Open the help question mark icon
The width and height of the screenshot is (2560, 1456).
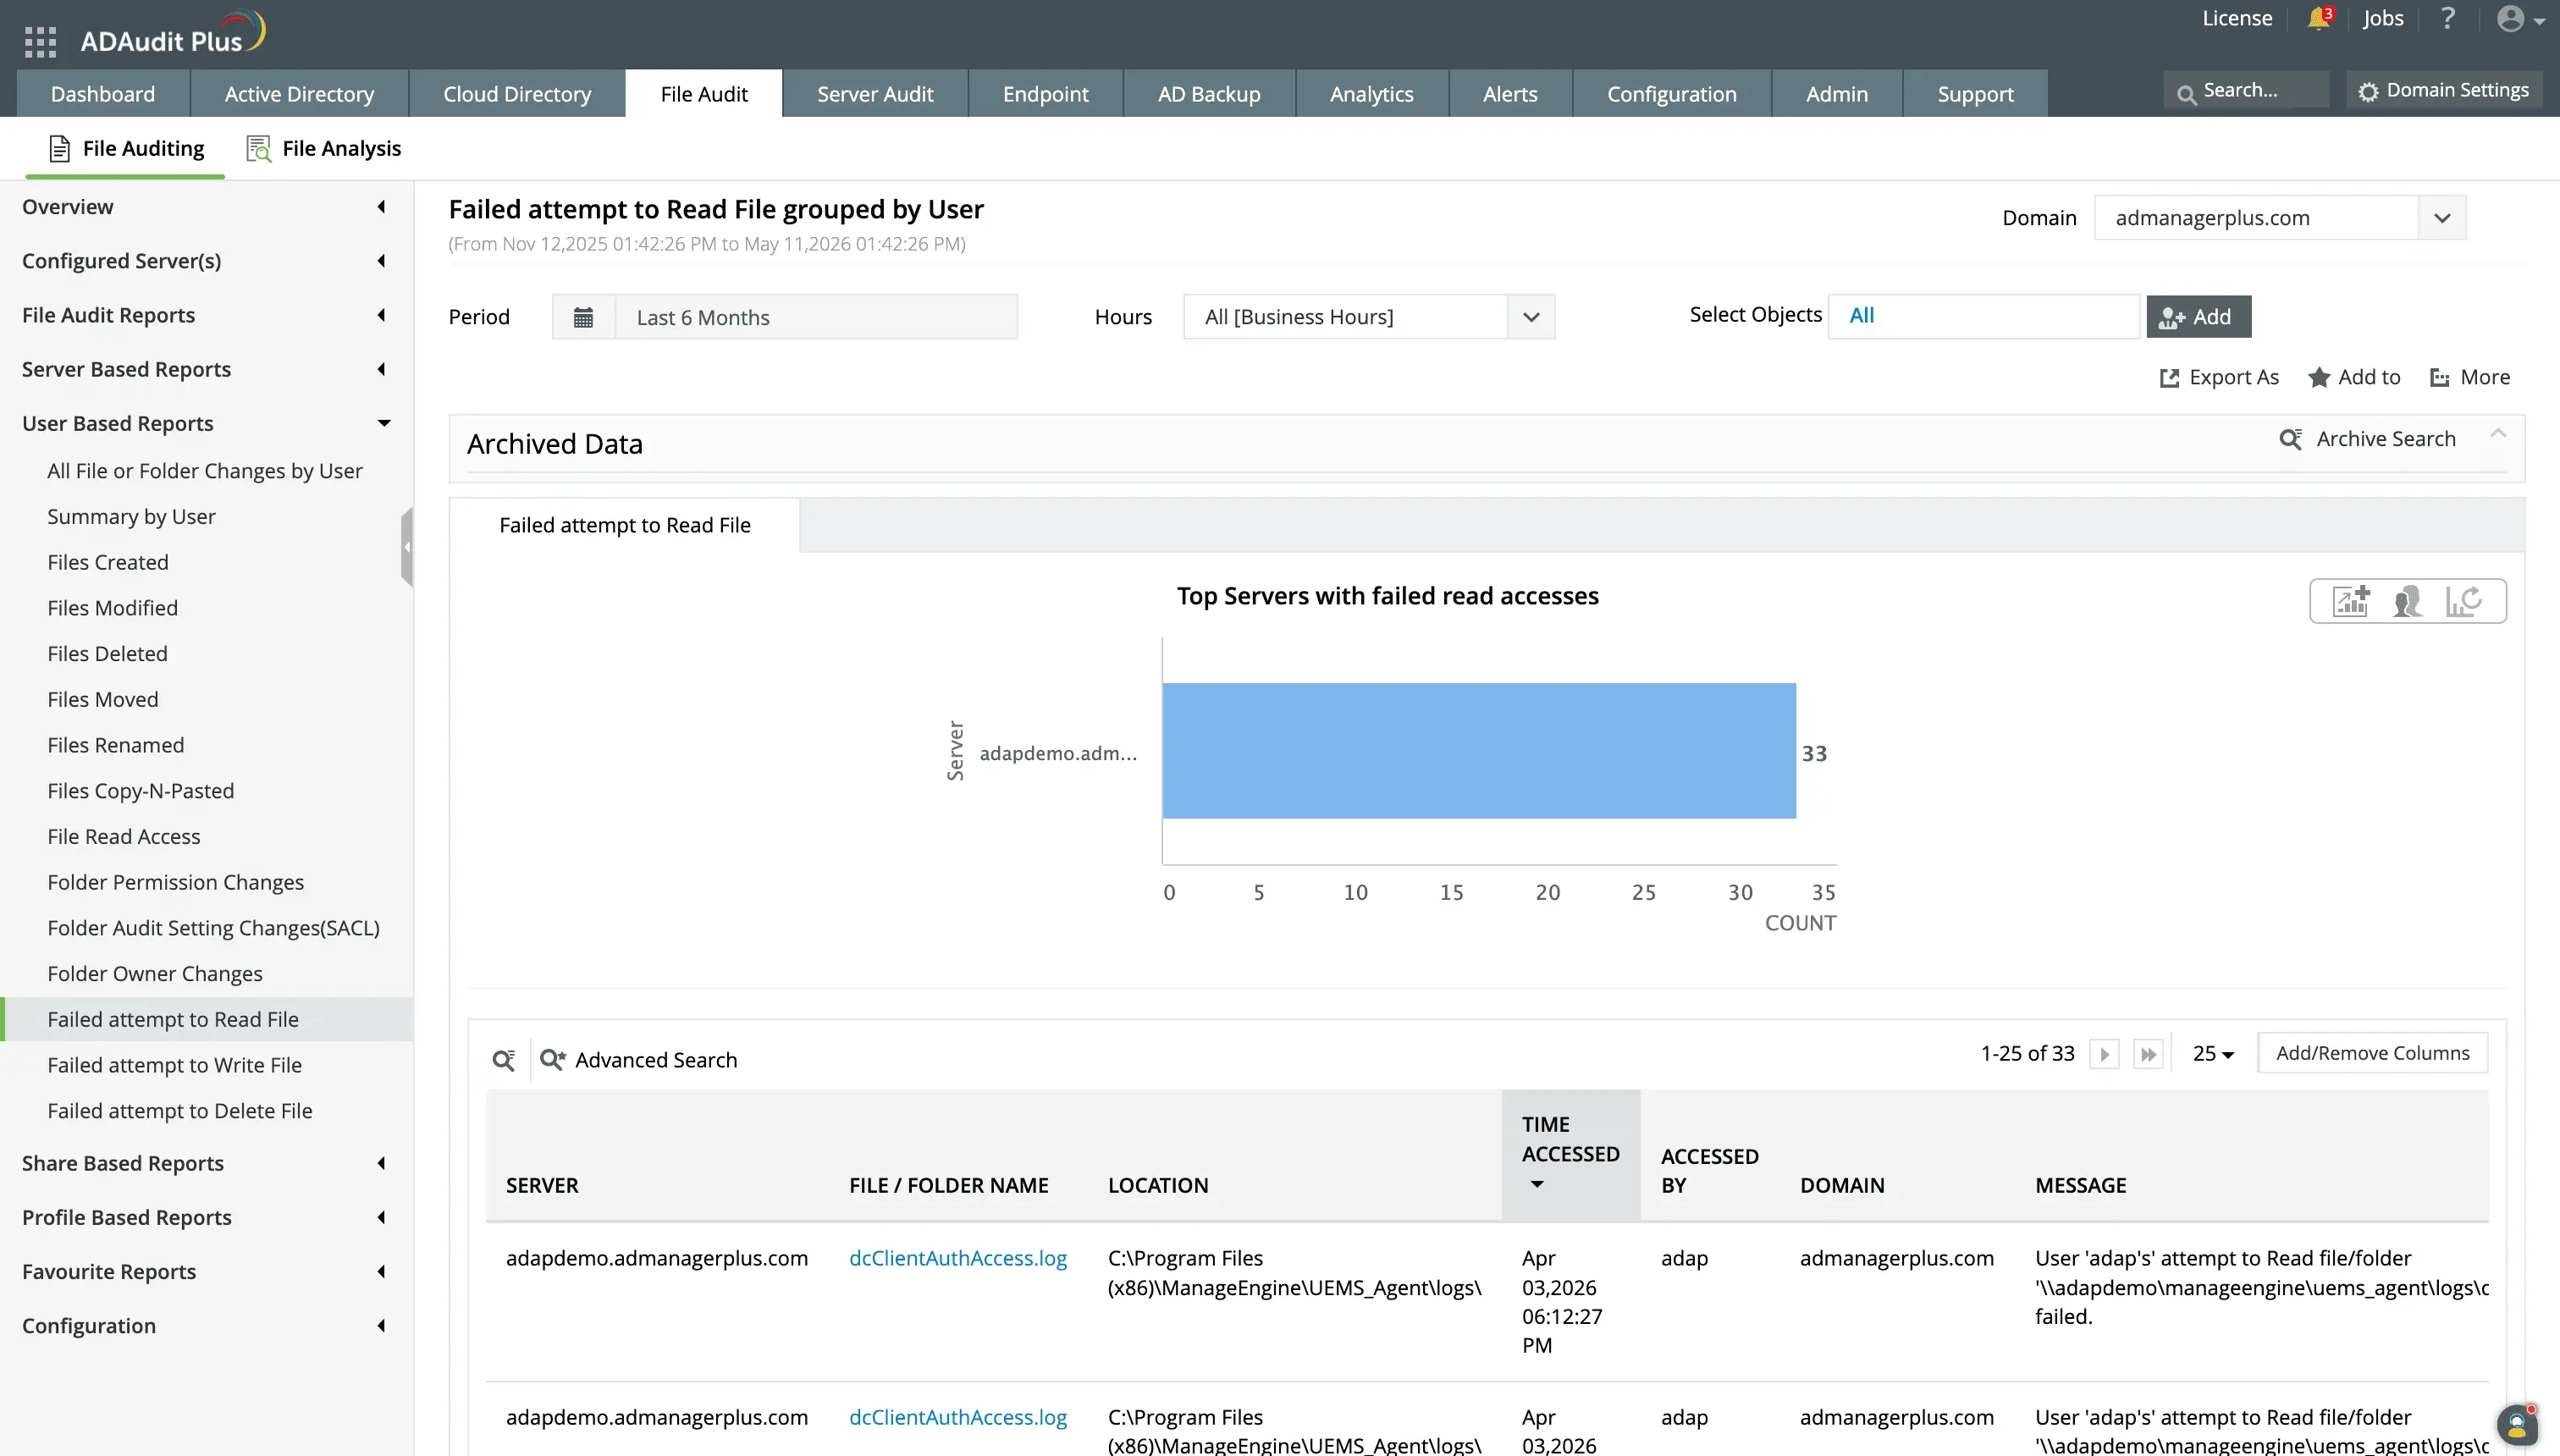(x=2447, y=18)
